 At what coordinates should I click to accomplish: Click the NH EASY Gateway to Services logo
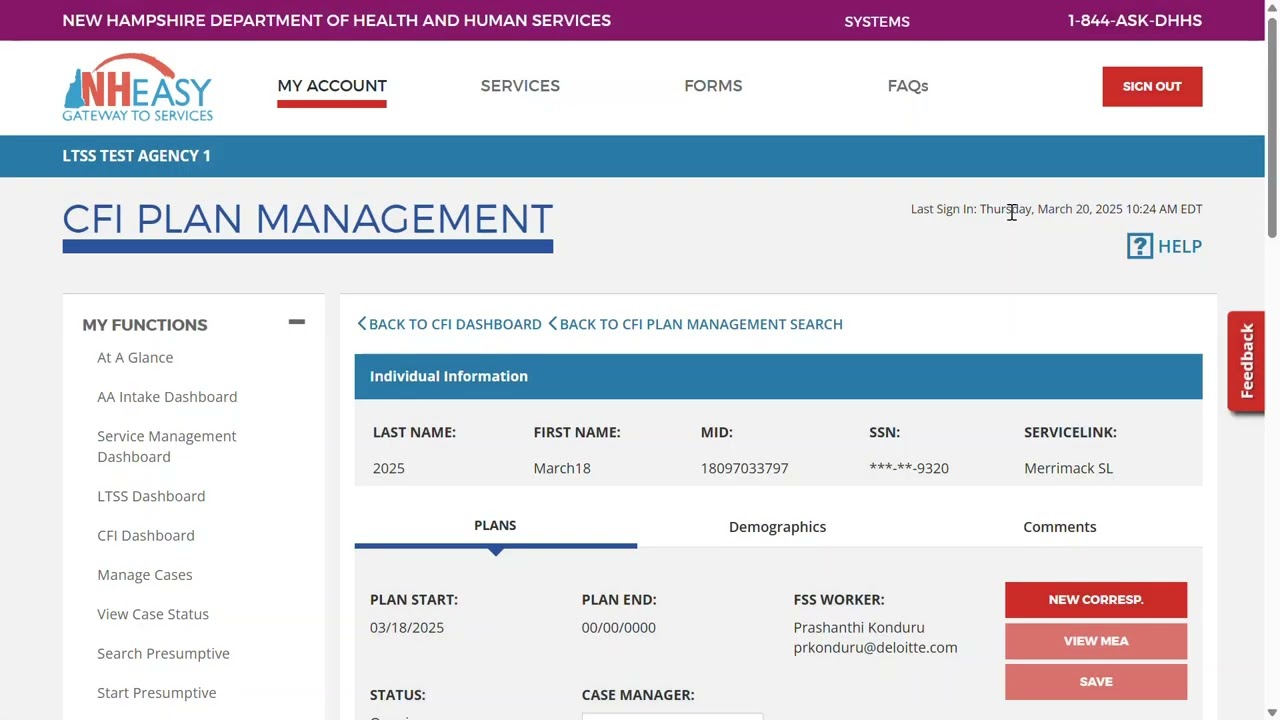[x=137, y=88]
